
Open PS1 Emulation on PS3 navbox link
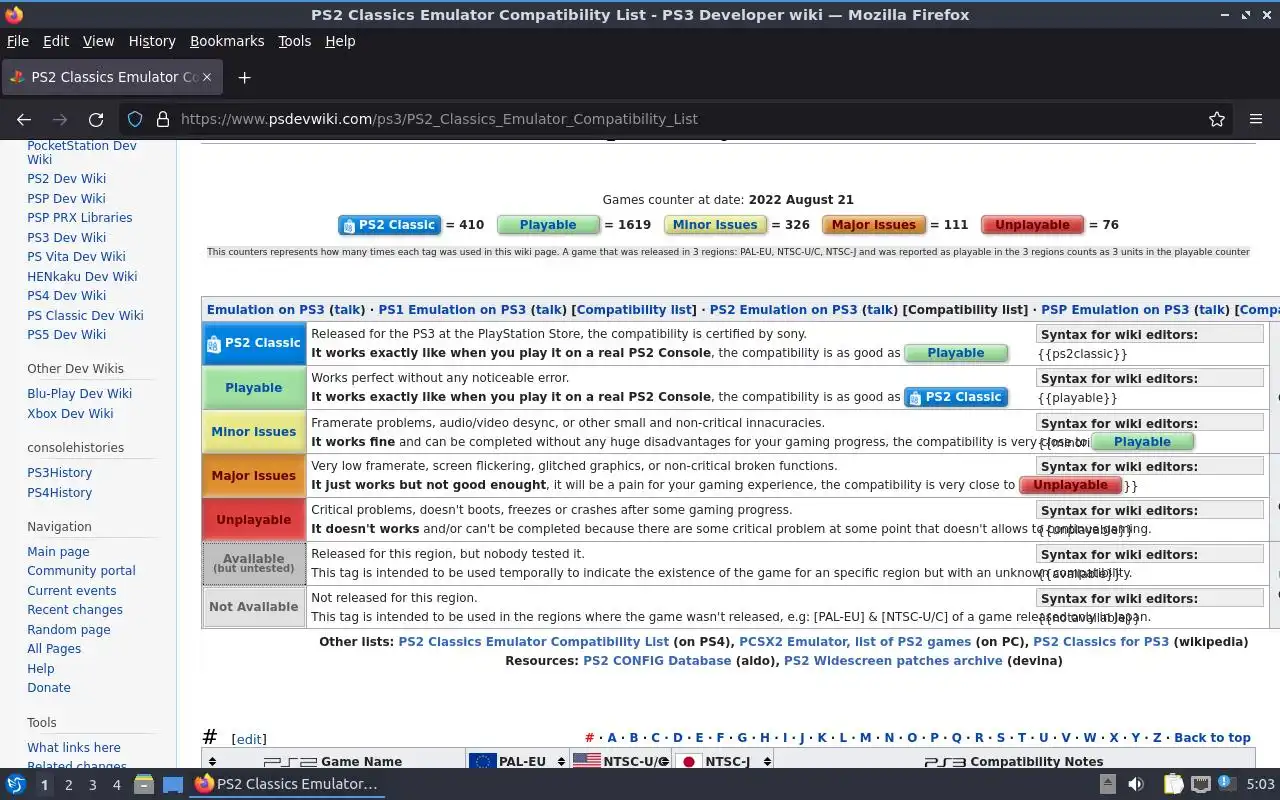tap(452, 310)
